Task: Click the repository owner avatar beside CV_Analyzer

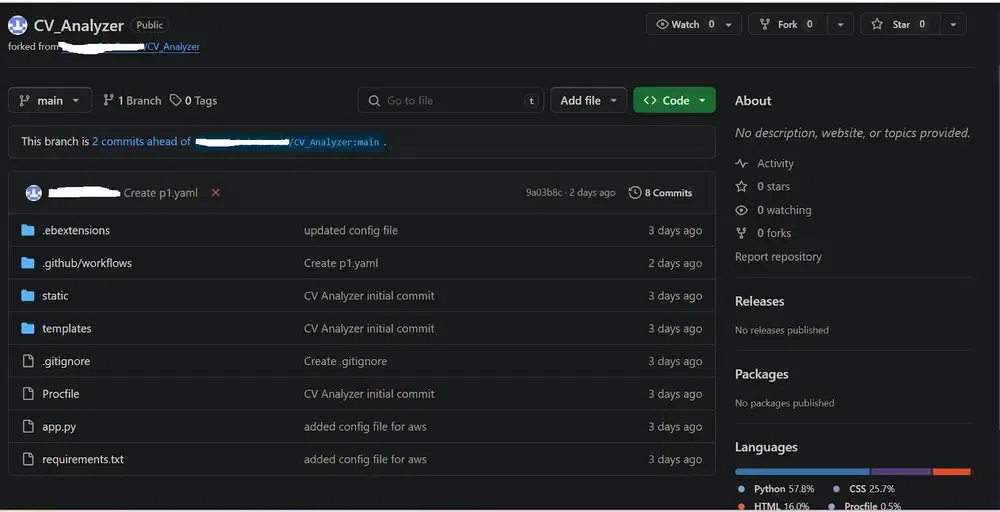Action: click(x=18, y=26)
